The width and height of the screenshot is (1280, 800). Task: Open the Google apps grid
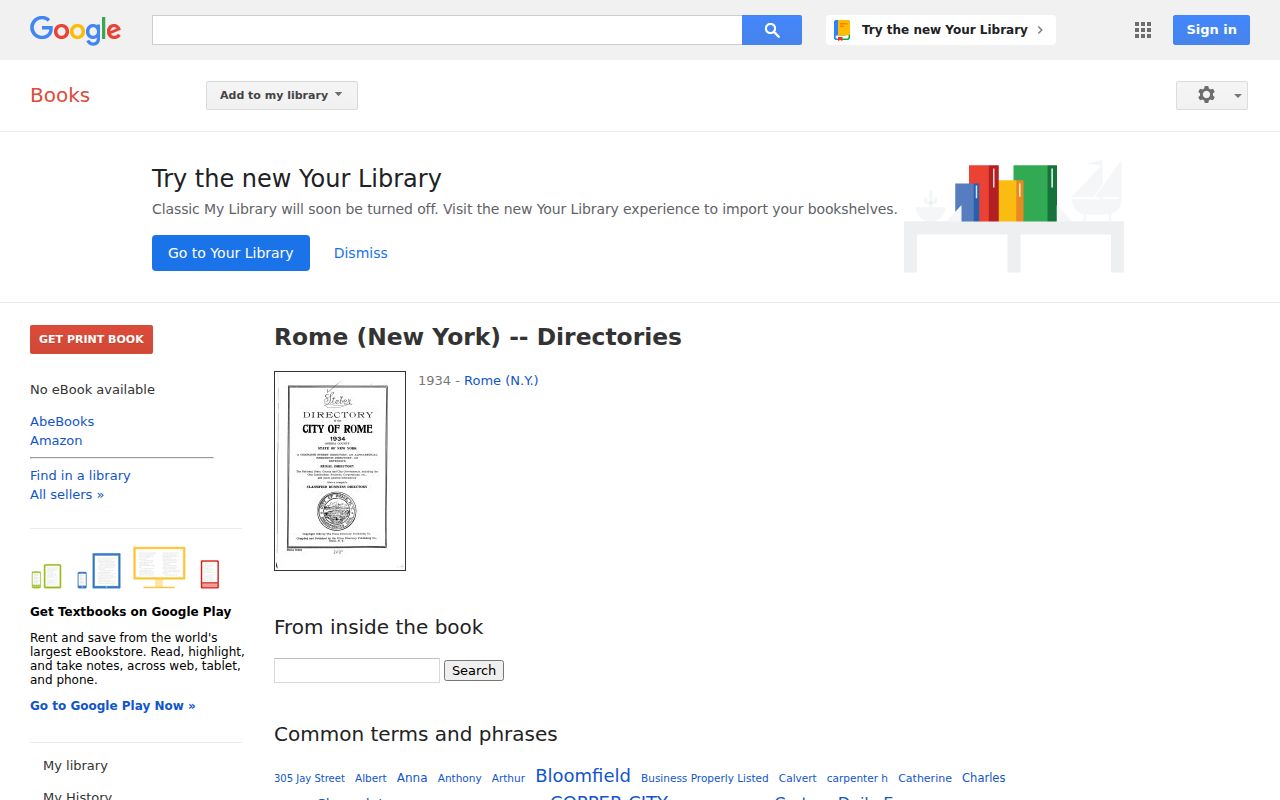point(1143,30)
